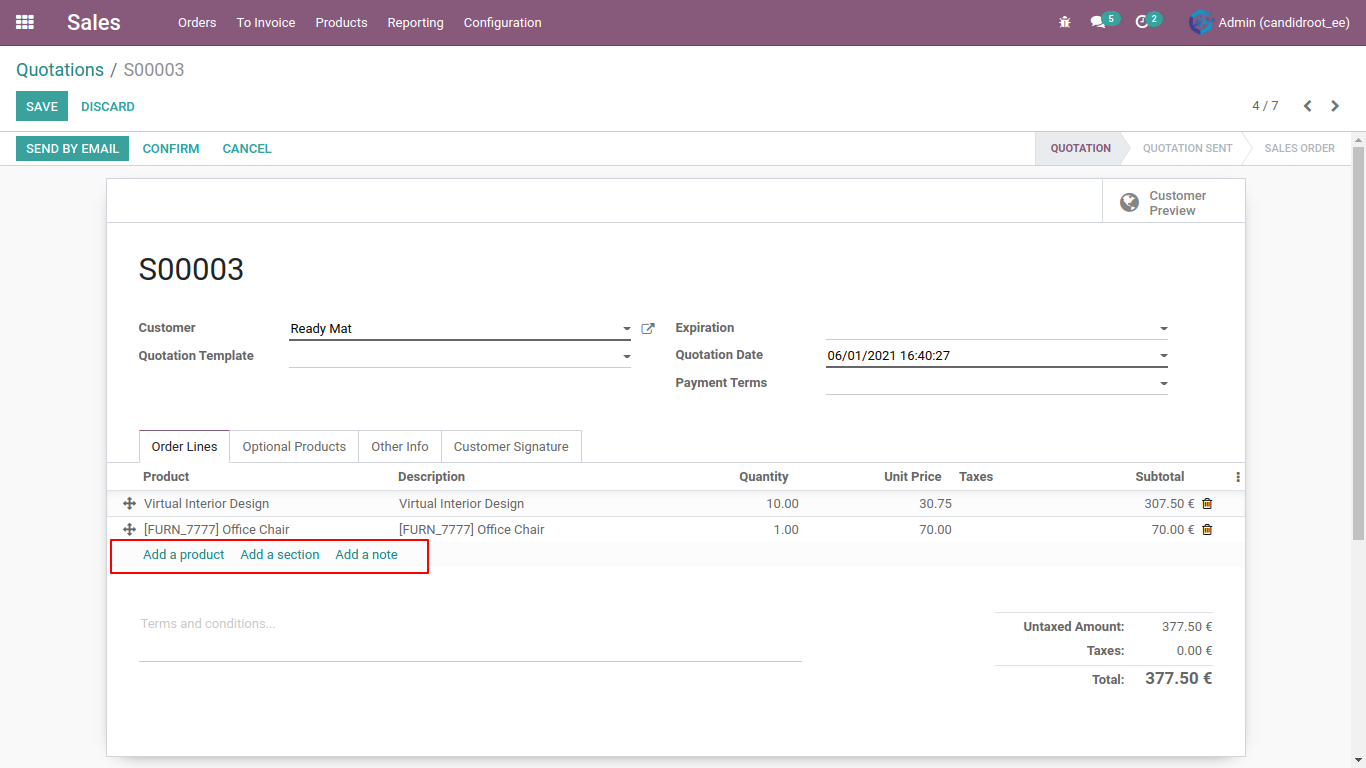
Task: Click SEND BY EMAIL button
Action: tap(72, 148)
